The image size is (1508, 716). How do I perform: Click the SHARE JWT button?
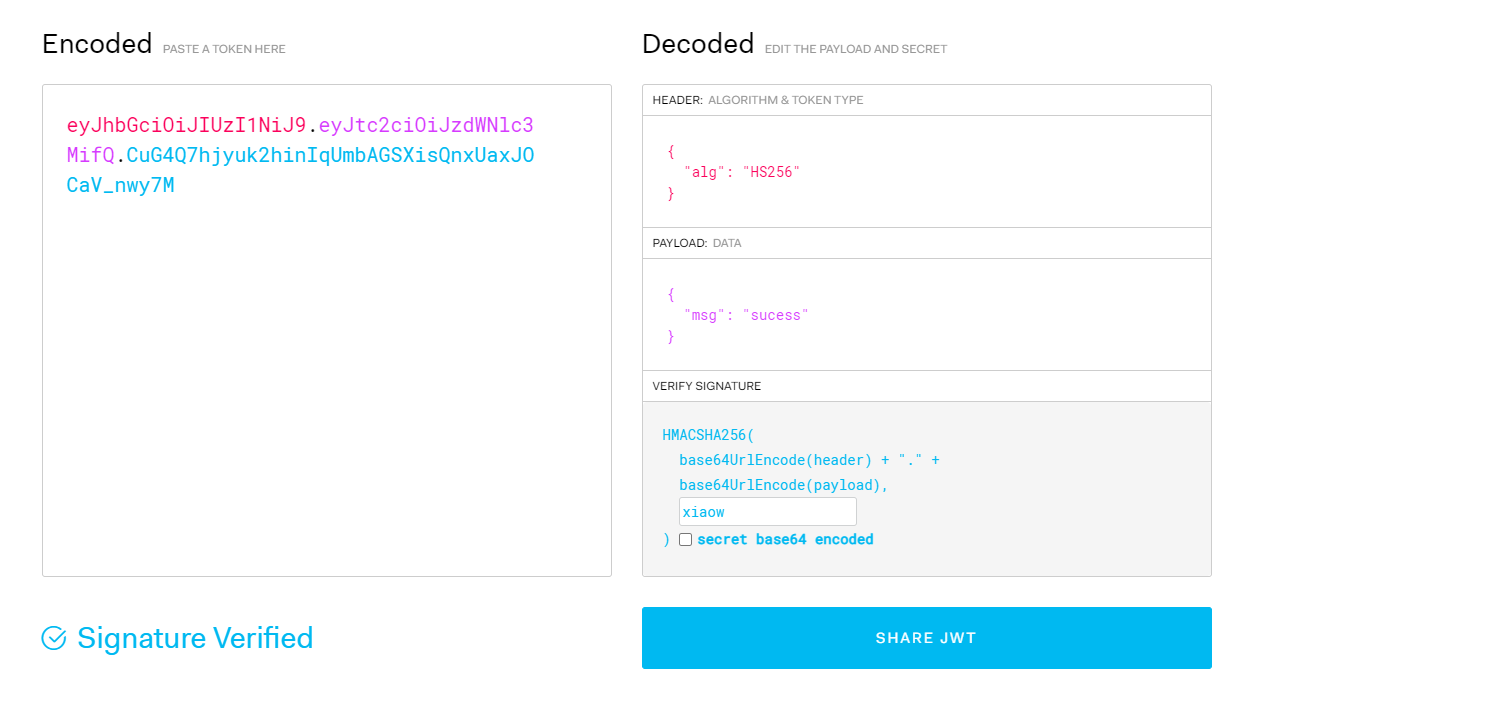coord(926,638)
